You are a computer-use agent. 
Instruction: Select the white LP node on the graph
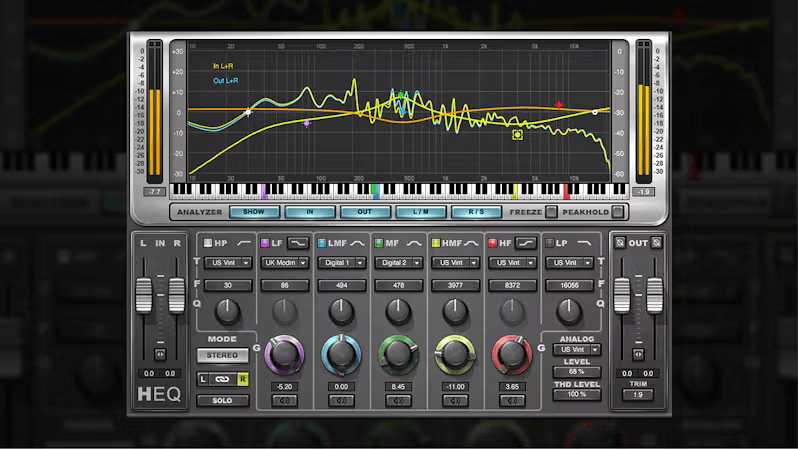pos(594,112)
